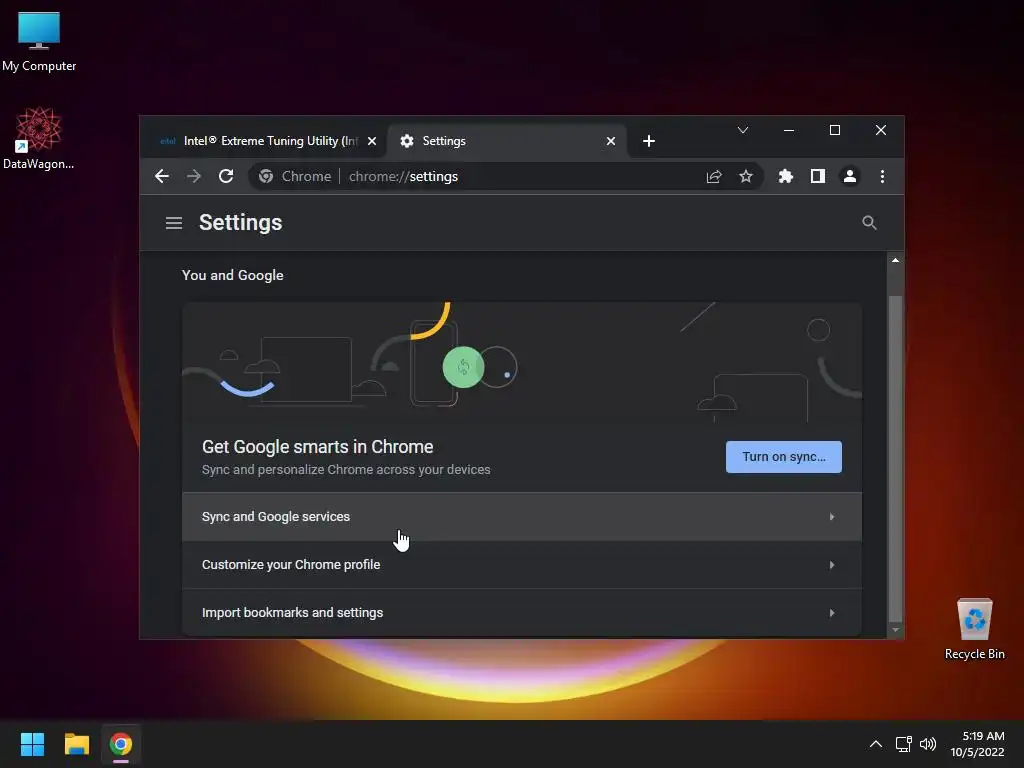Viewport: 1024px width, 768px height.
Task: Open Import bookmarks and settings
Action: click(521, 613)
